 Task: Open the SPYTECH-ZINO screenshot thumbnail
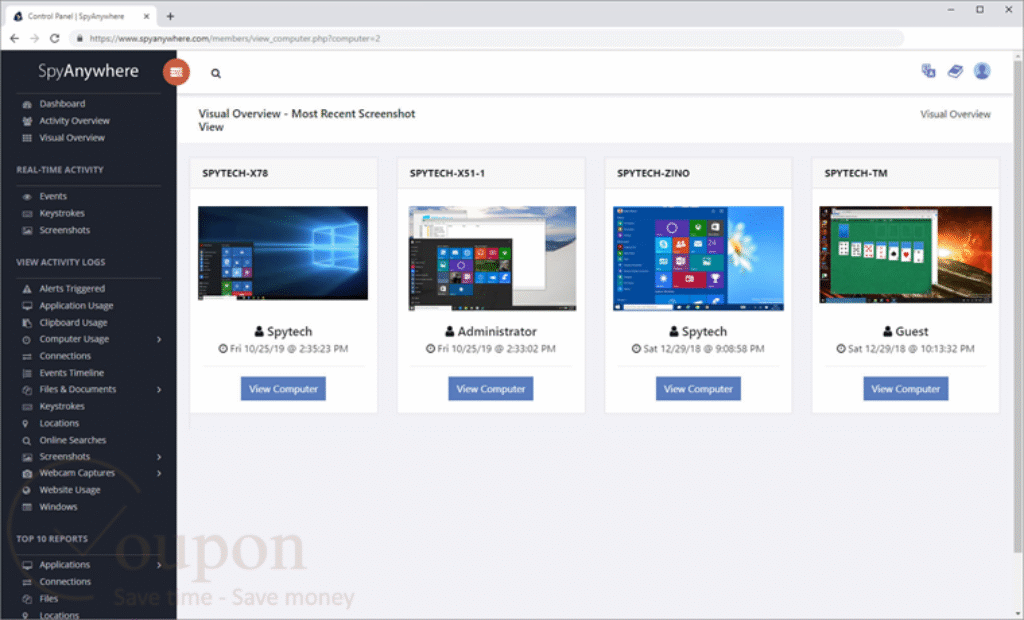click(698, 259)
